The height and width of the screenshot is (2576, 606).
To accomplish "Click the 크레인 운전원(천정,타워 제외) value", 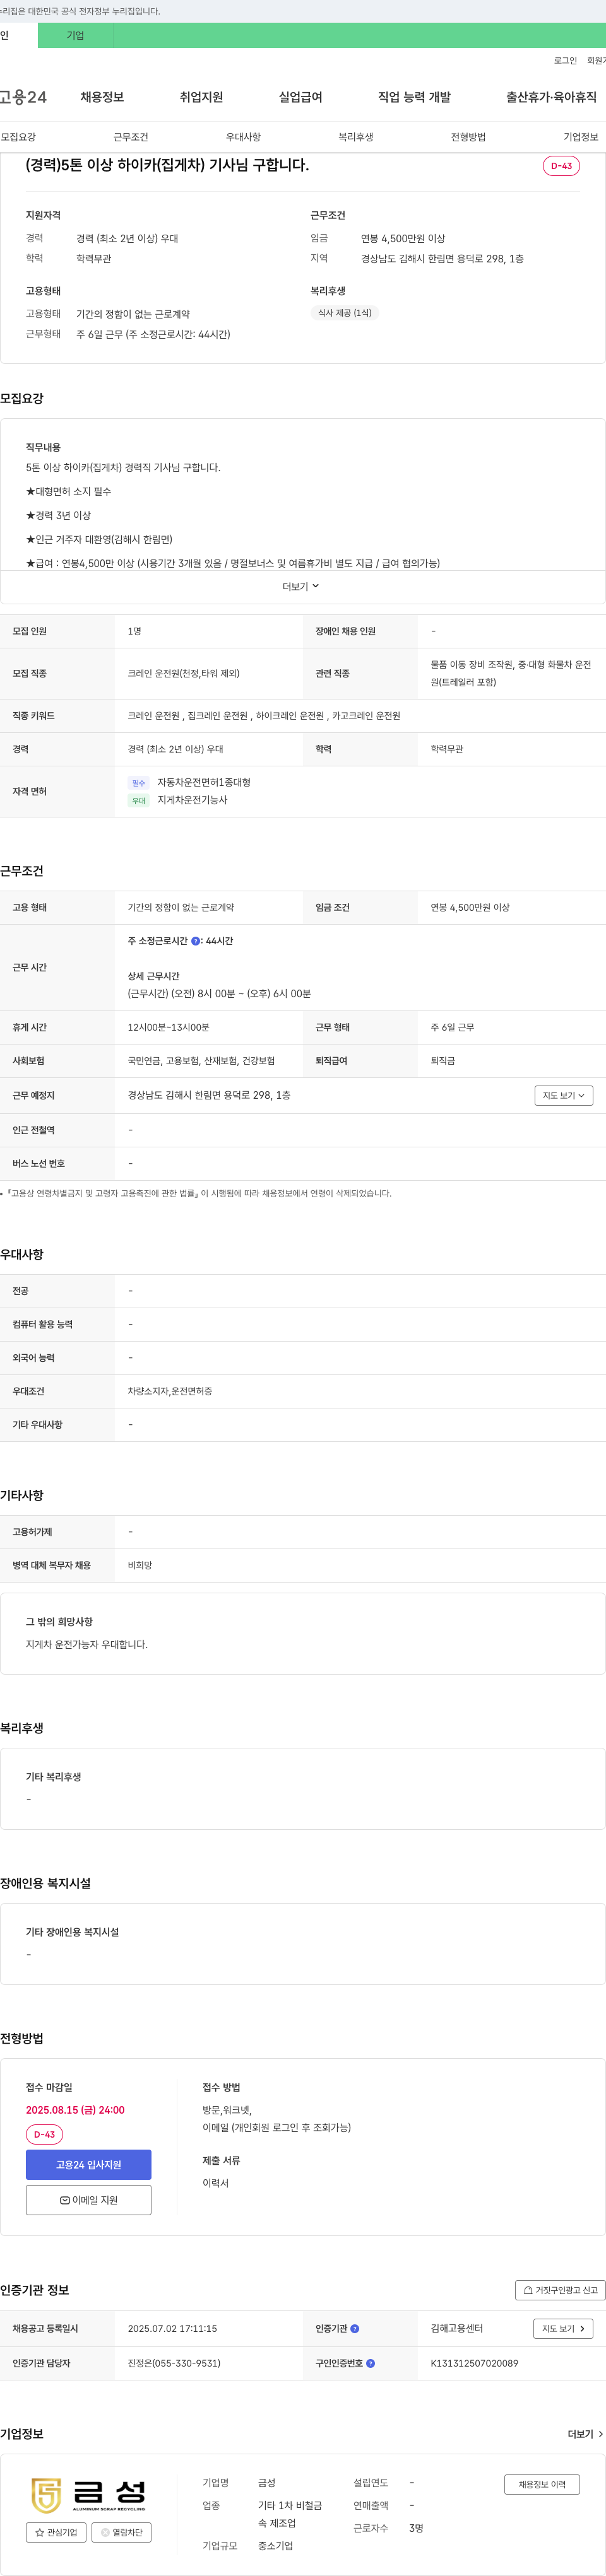I will point(184,674).
